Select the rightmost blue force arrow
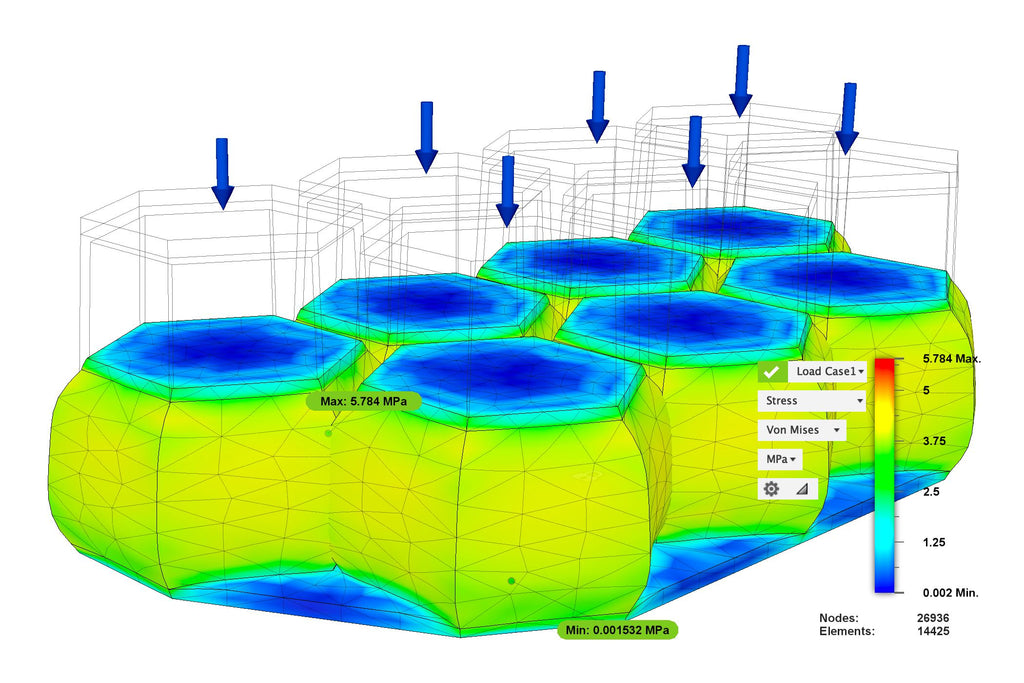The image size is (1024, 683). click(848, 118)
